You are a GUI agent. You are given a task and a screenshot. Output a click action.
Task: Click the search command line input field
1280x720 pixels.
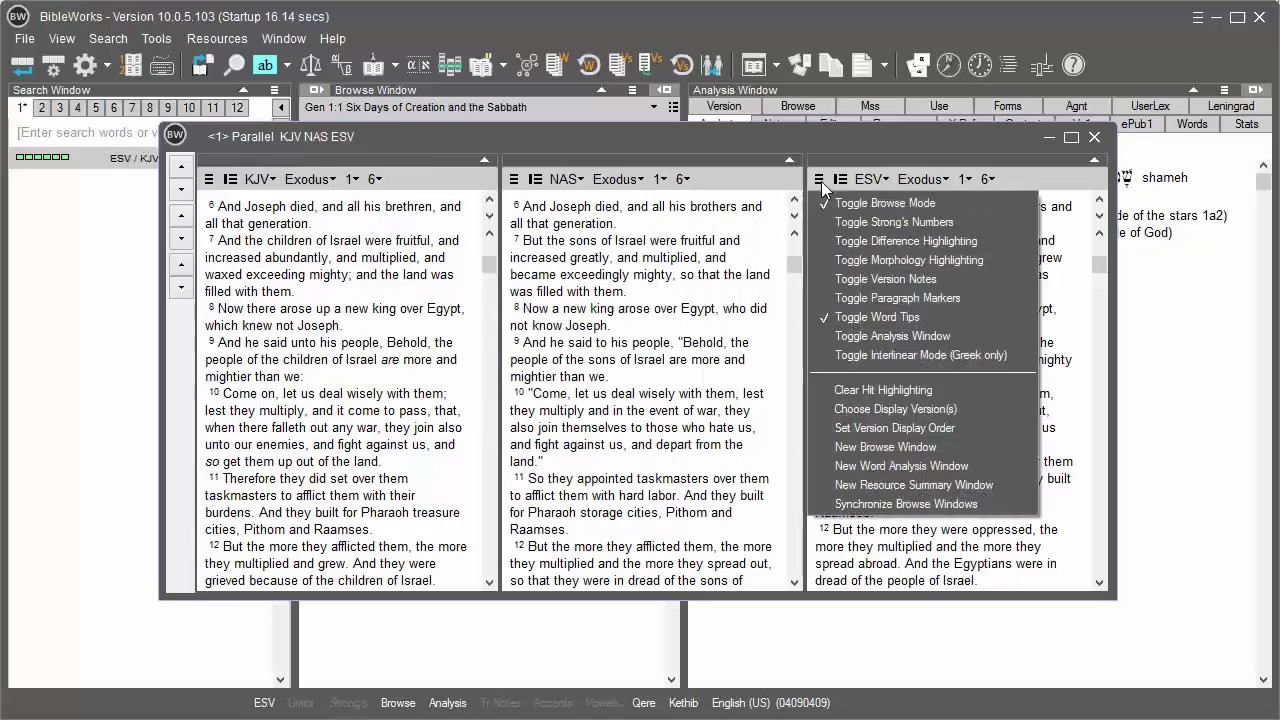pos(88,133)
